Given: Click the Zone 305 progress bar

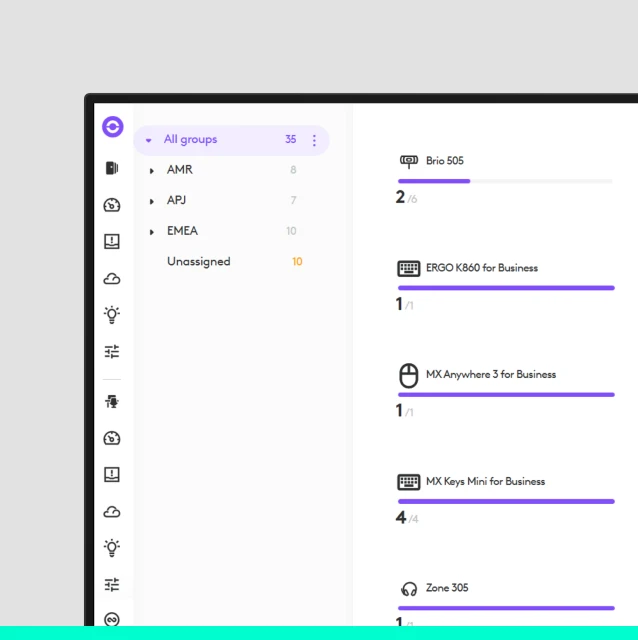Looking at the screenshot, I should click(506, 608).
